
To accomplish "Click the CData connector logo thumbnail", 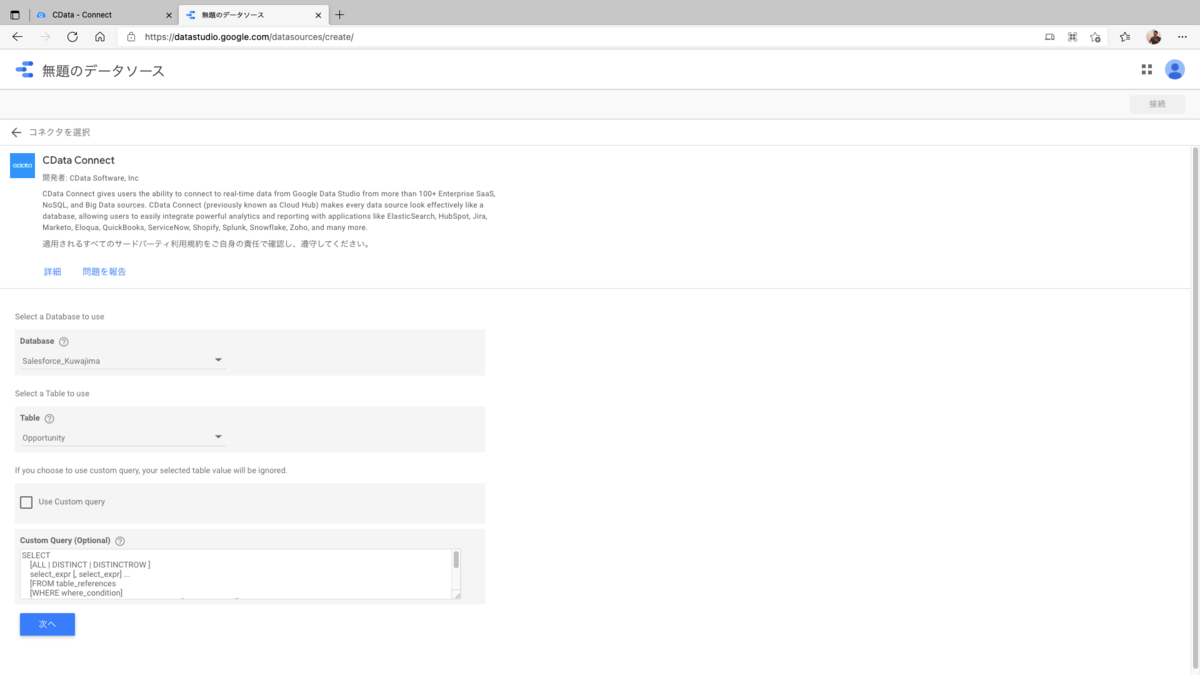I will pos(22,165).
